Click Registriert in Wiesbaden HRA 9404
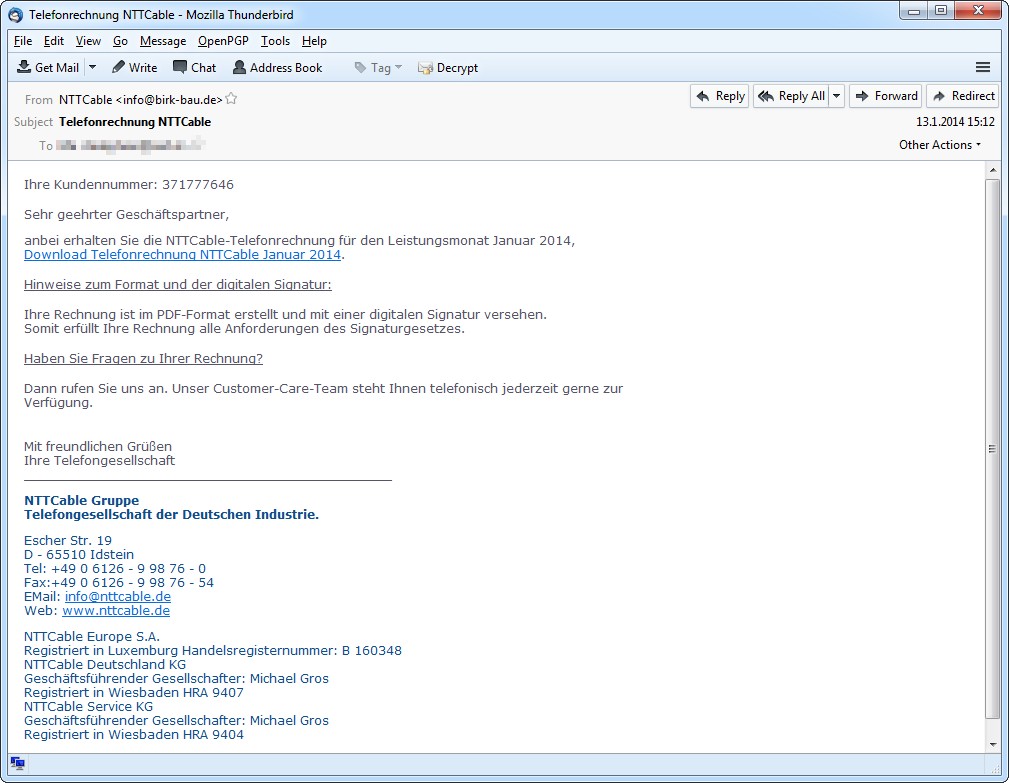 (134, 734)
